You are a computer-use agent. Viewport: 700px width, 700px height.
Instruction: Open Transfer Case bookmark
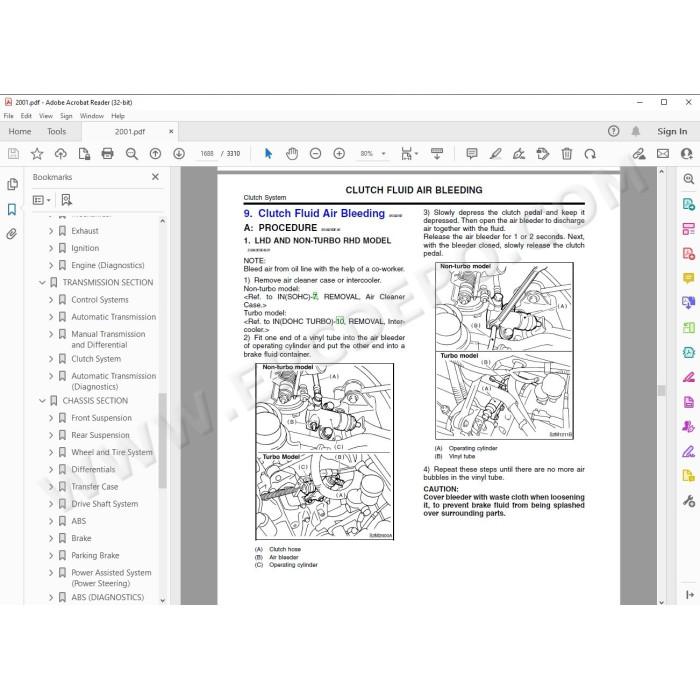(95, 487)
